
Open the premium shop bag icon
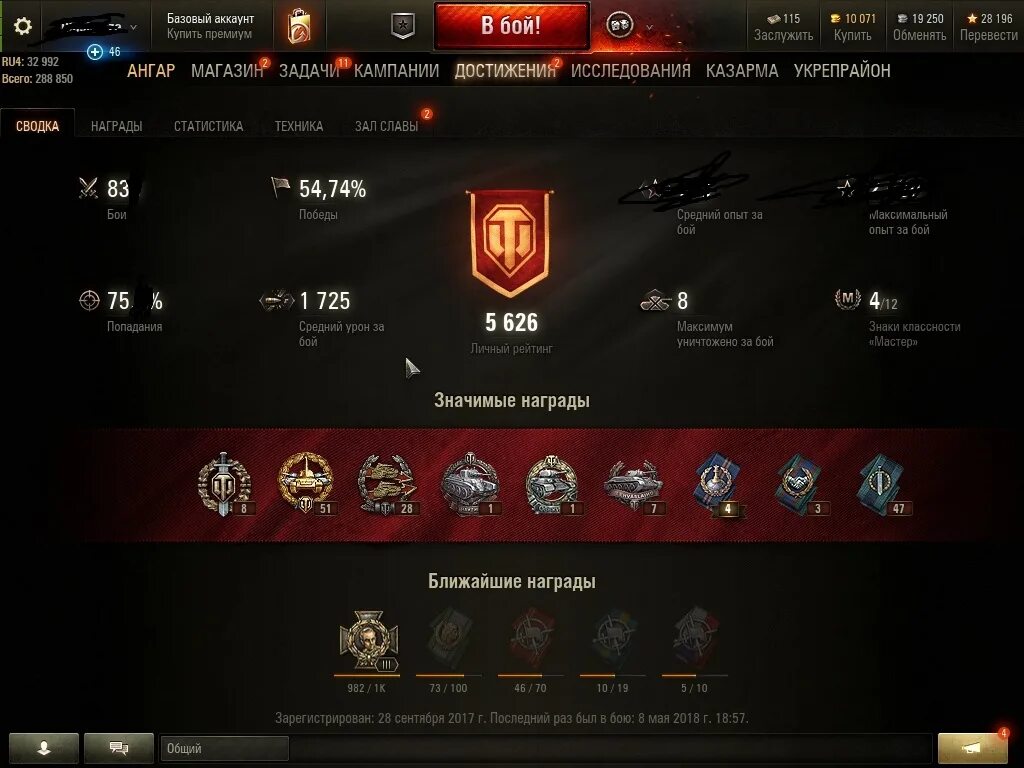pyautogui.click(x=298, y=26)
